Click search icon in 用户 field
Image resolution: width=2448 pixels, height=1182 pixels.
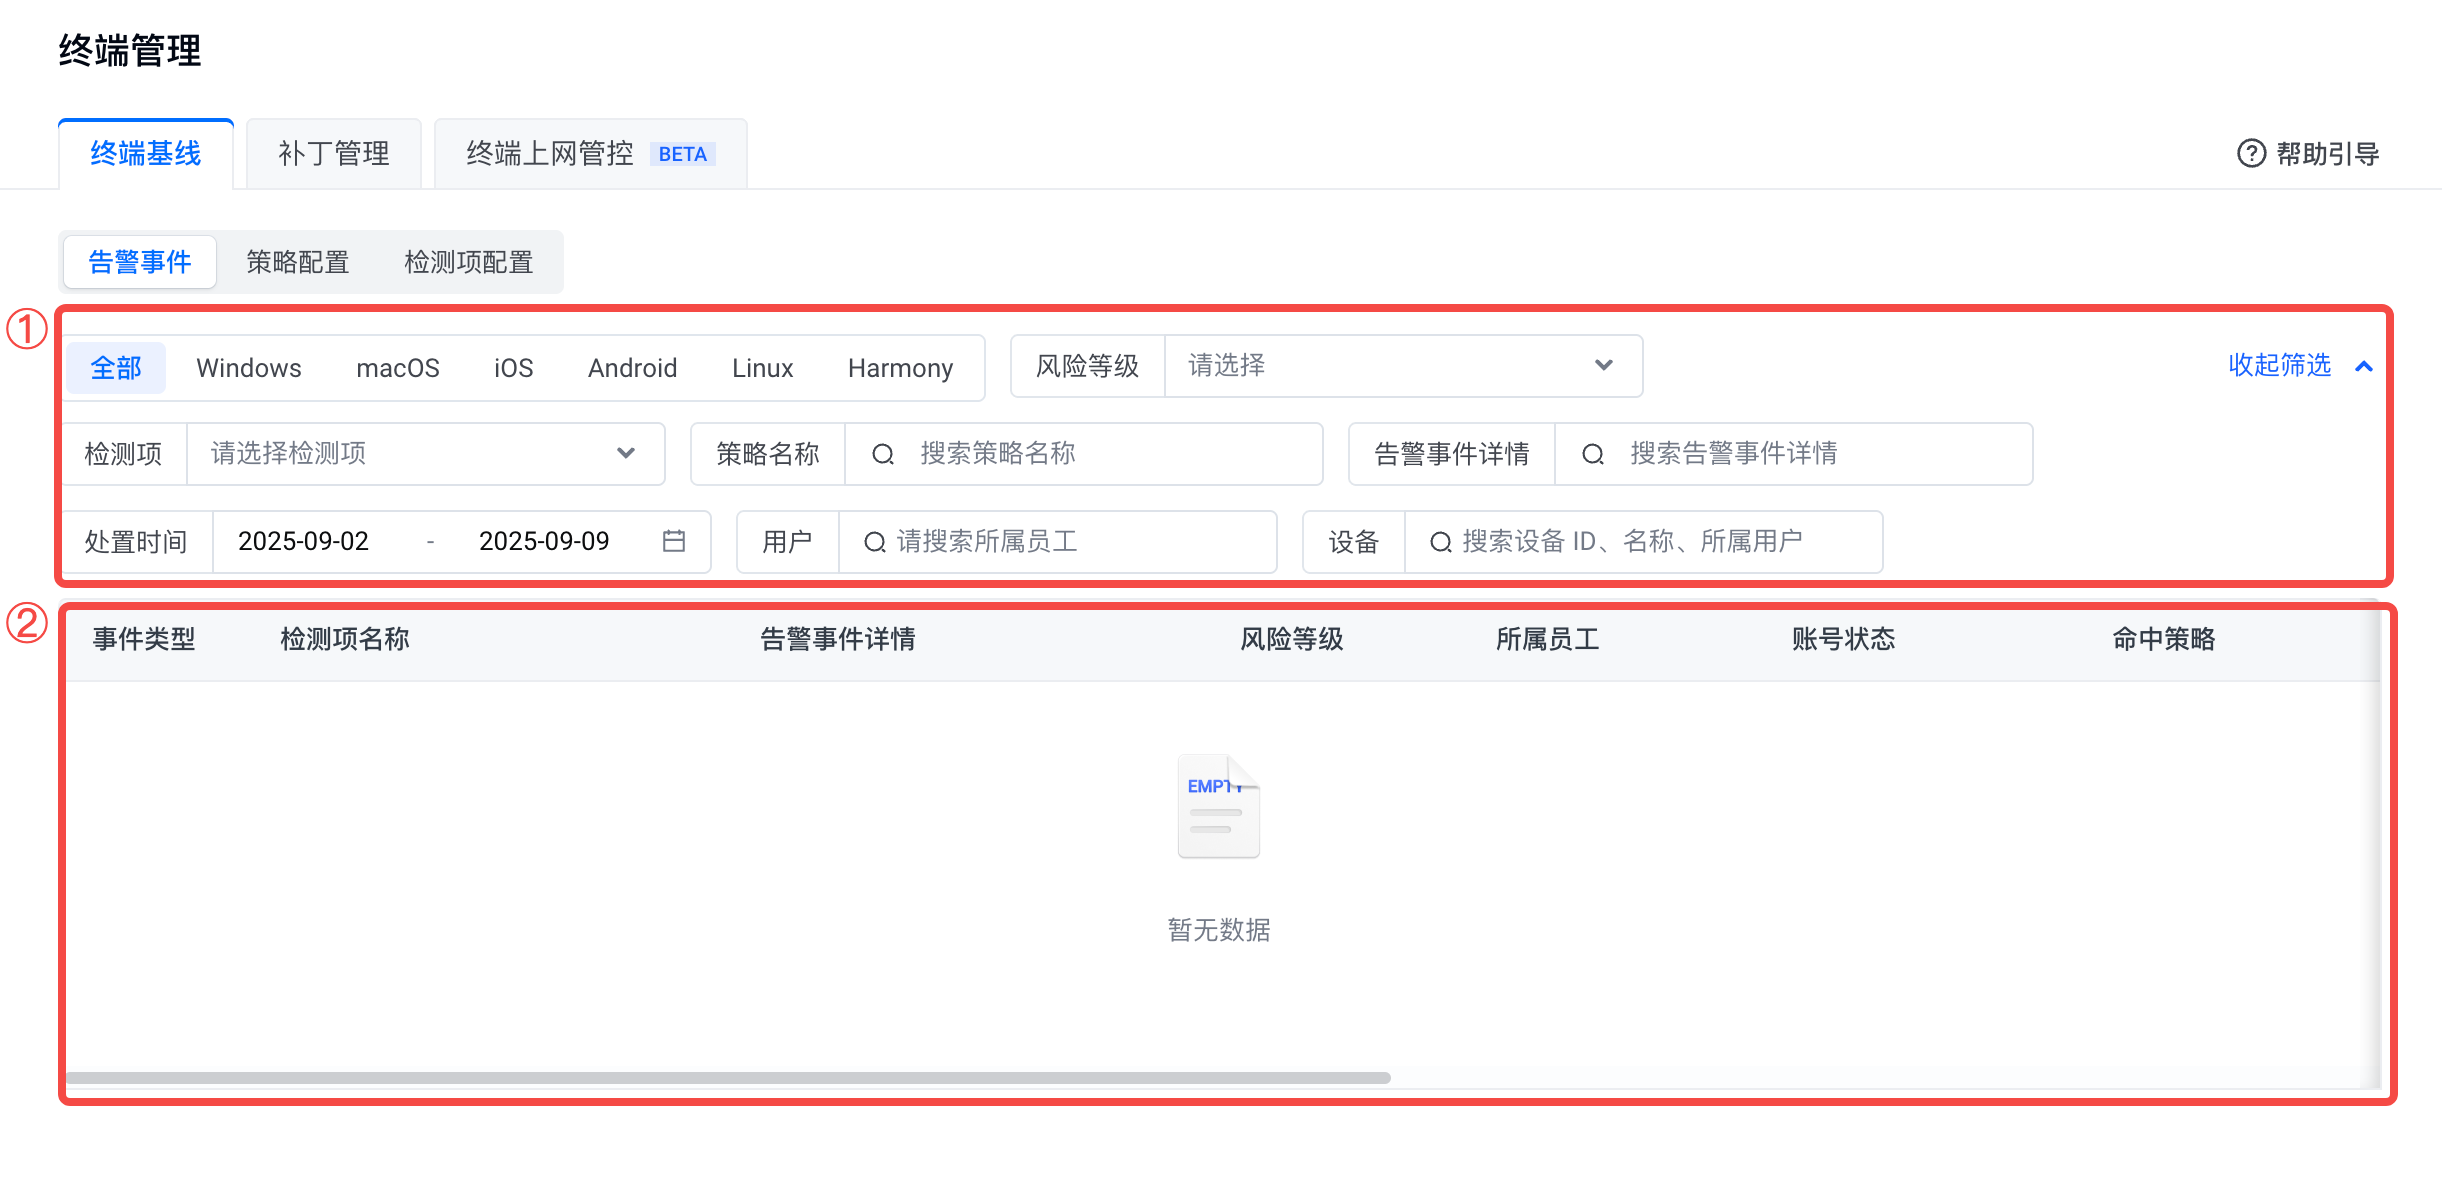(x=874, y=542)
